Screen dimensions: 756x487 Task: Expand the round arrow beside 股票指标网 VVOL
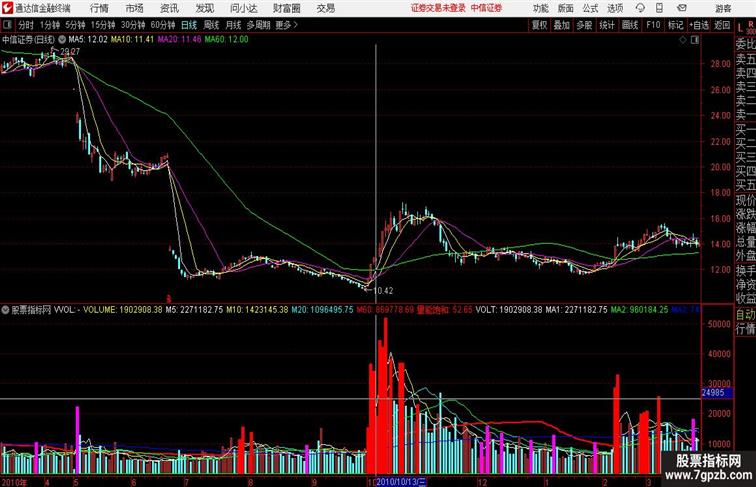click(5, 310)
